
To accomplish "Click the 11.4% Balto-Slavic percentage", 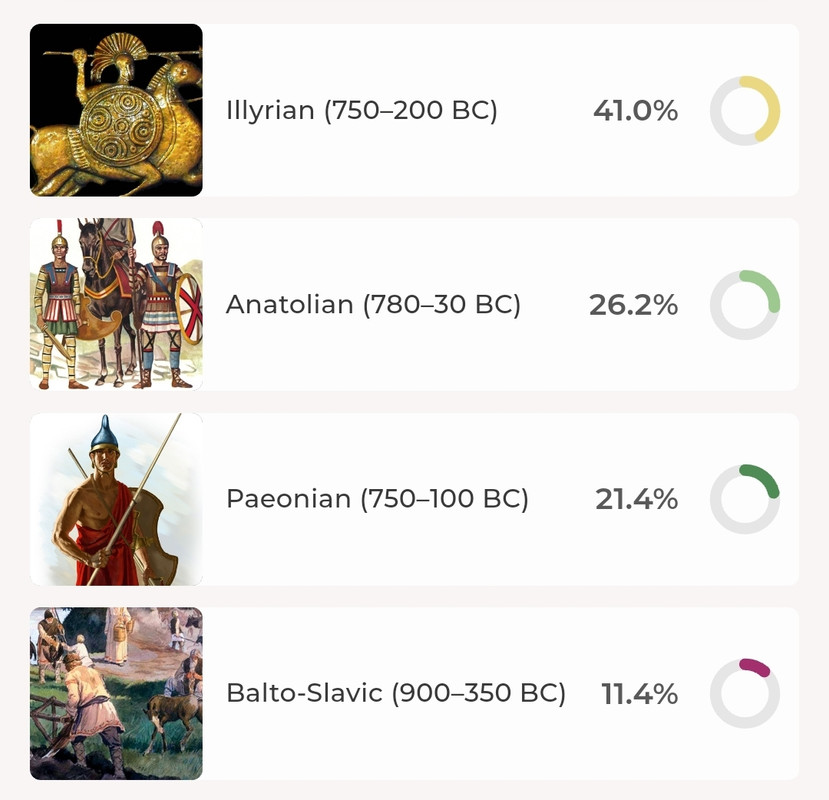I will click(639, 694).
